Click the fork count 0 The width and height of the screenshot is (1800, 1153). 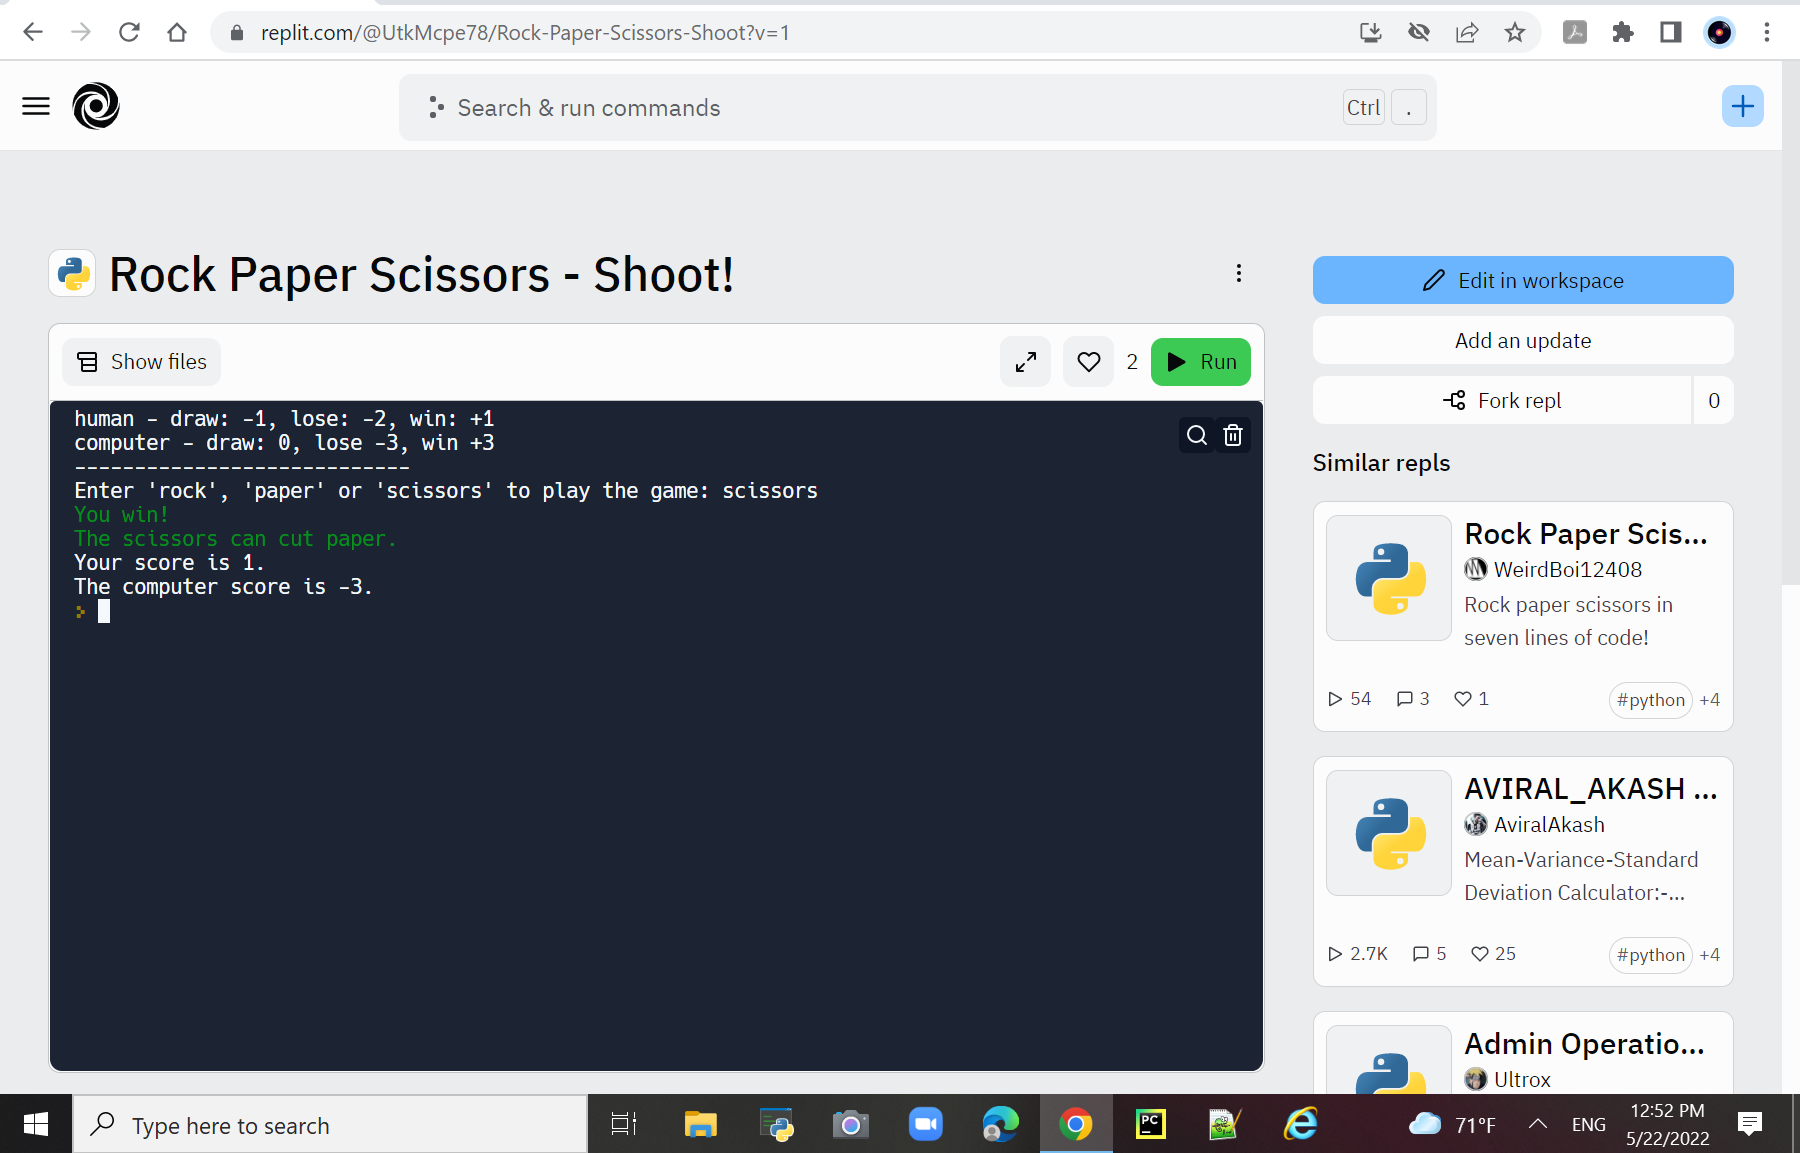1714,400
